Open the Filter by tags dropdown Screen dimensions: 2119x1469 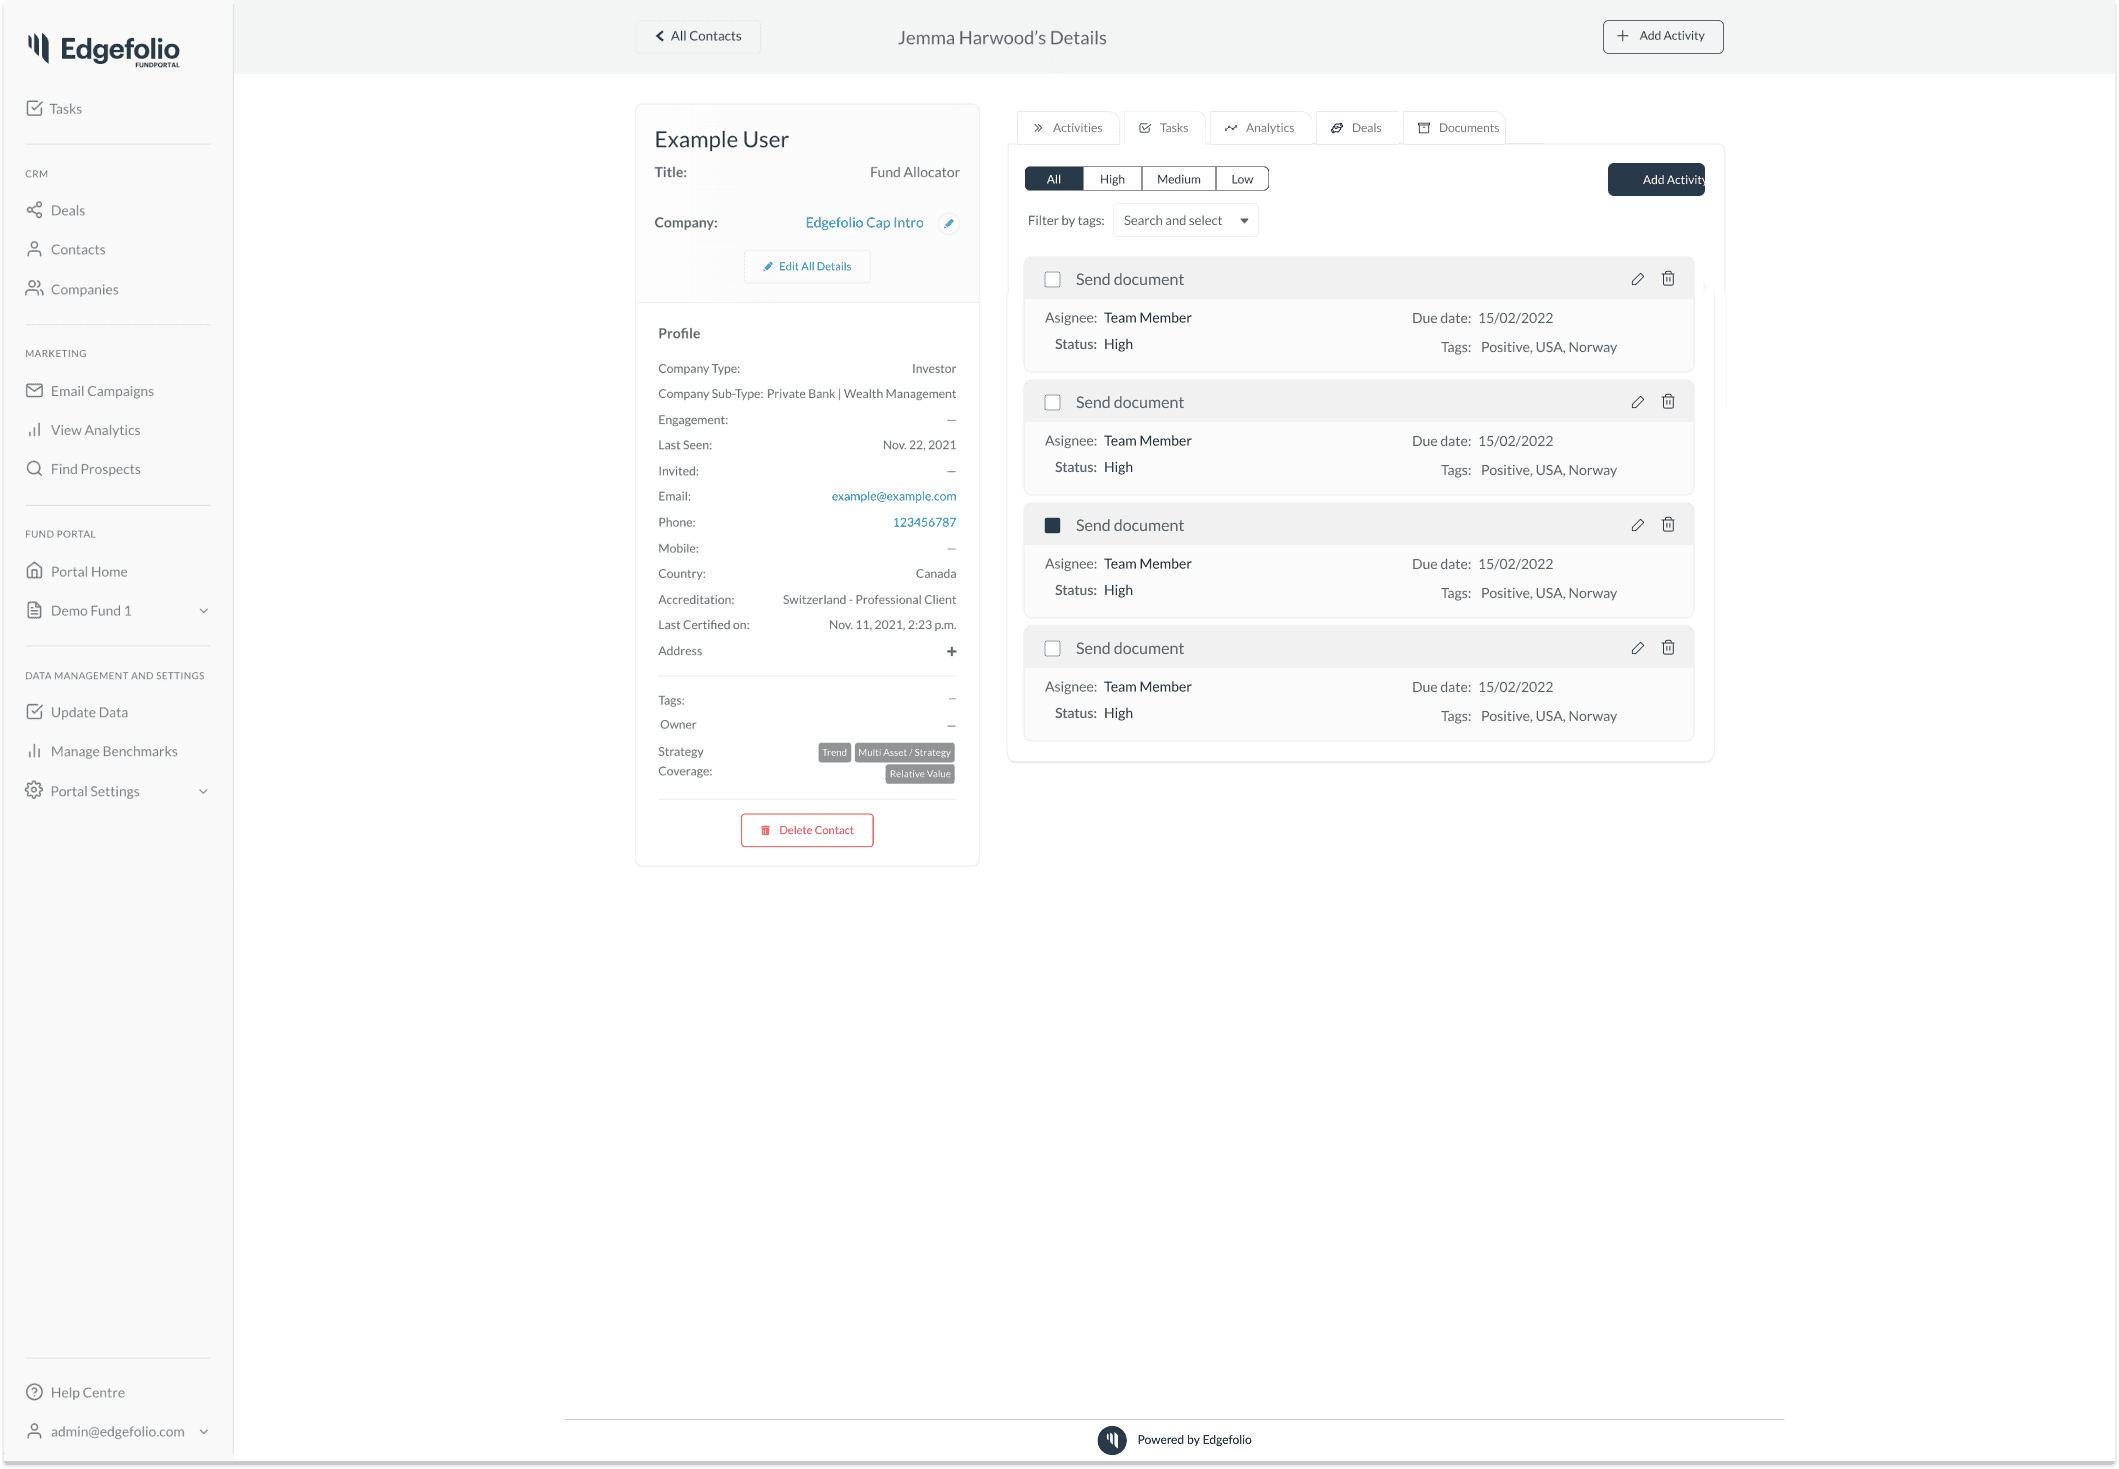pyautogui.click(x=1185, y=221)
